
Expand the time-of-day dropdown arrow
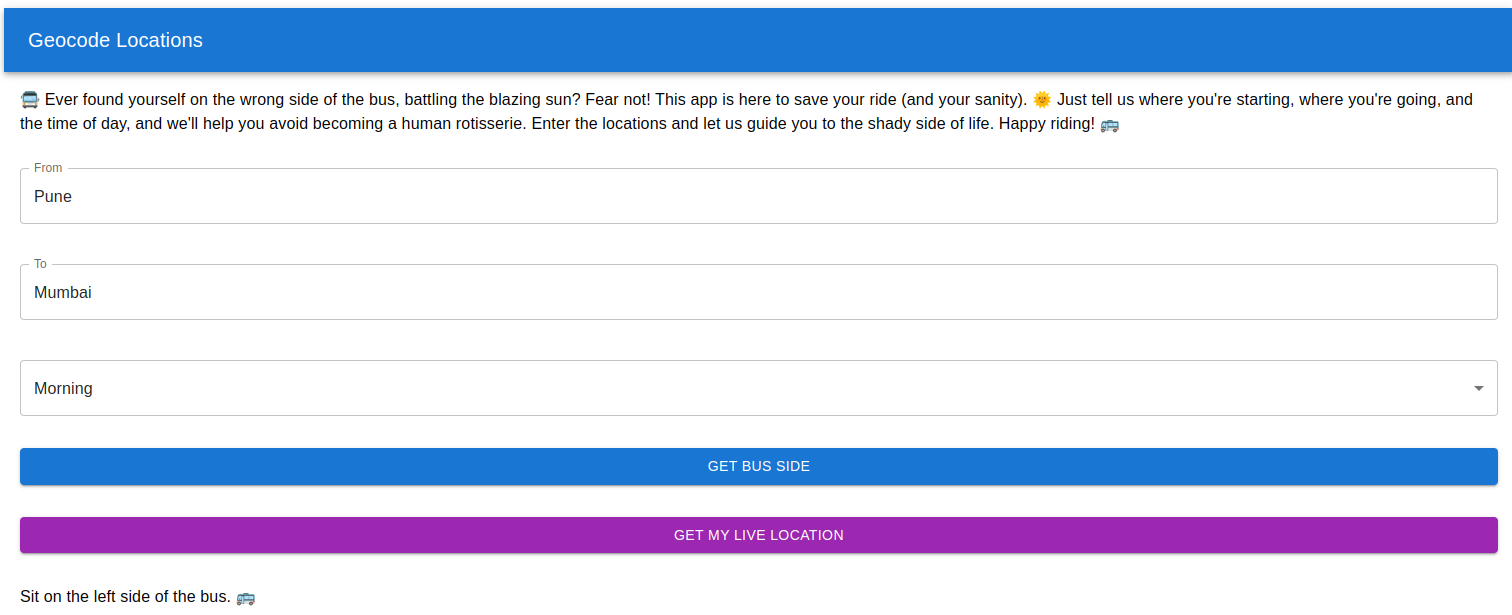(1478, 388)
